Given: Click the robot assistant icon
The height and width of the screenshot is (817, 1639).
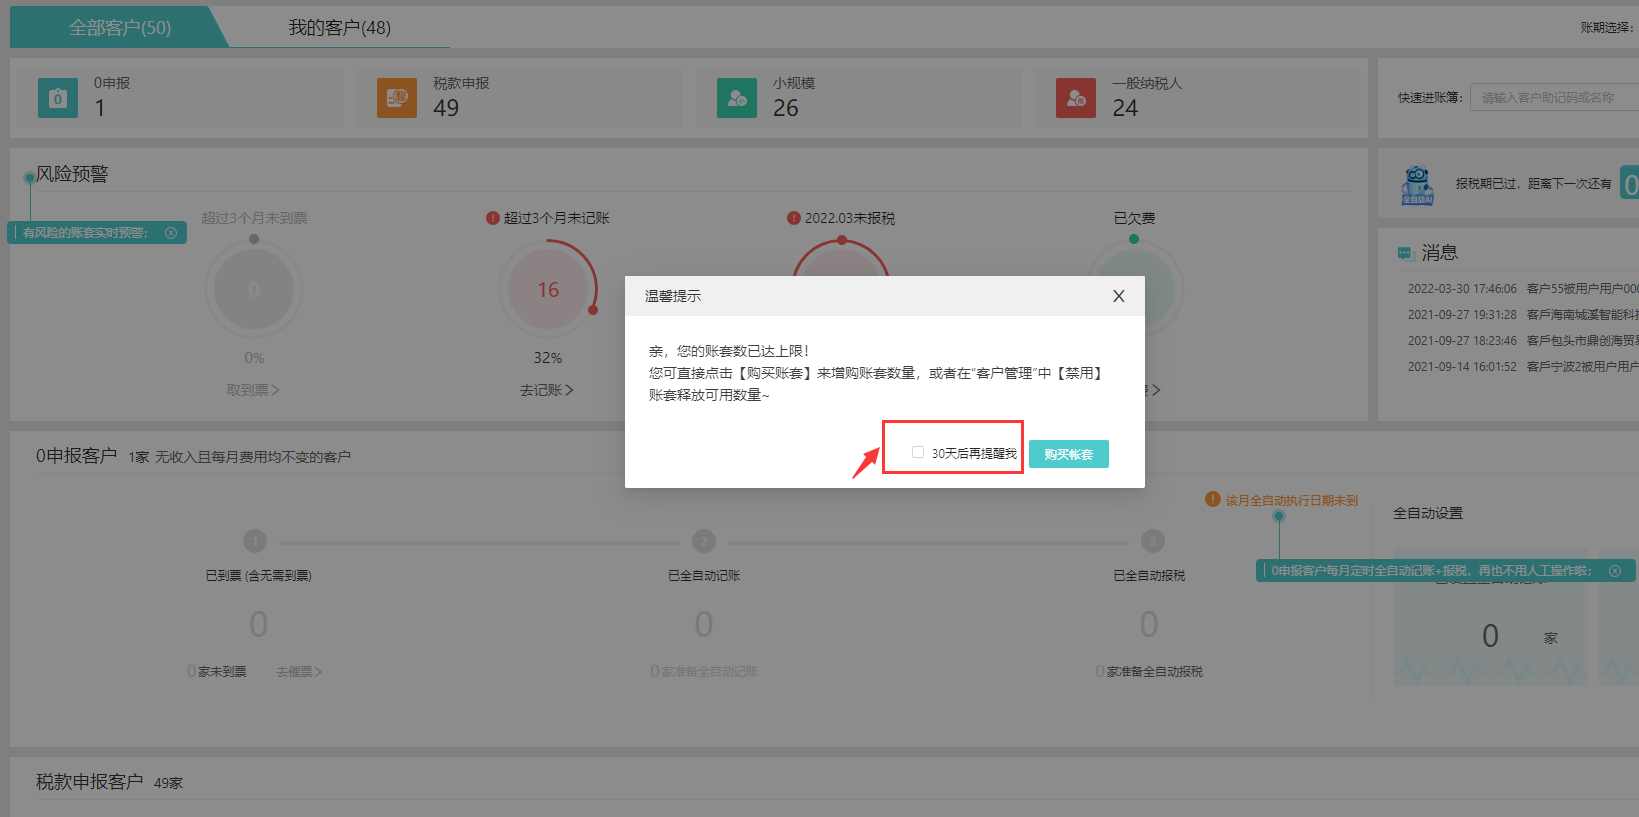Looking at the screenshot, I should (1417, 185).
